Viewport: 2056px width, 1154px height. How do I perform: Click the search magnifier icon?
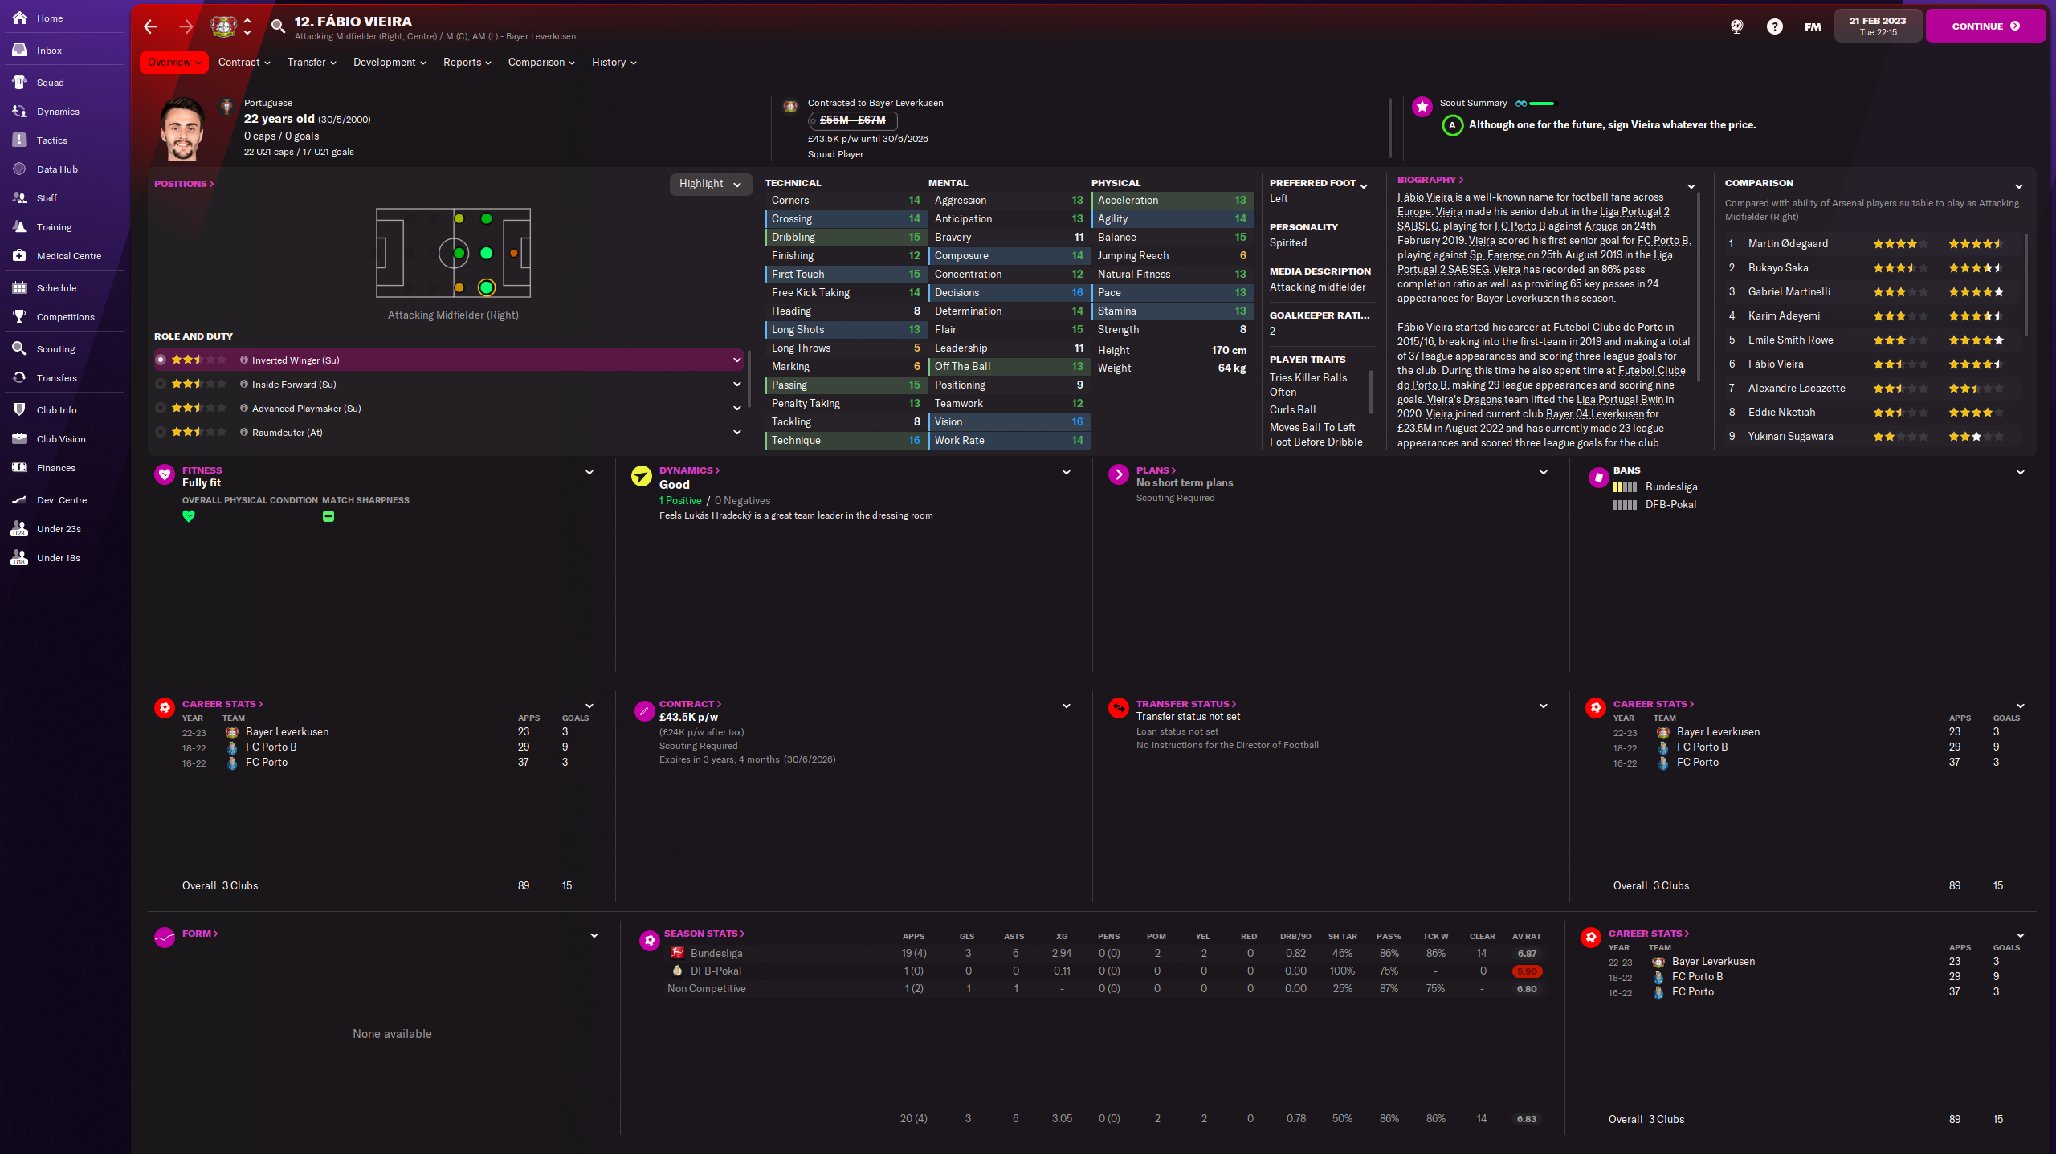point(278,27)
